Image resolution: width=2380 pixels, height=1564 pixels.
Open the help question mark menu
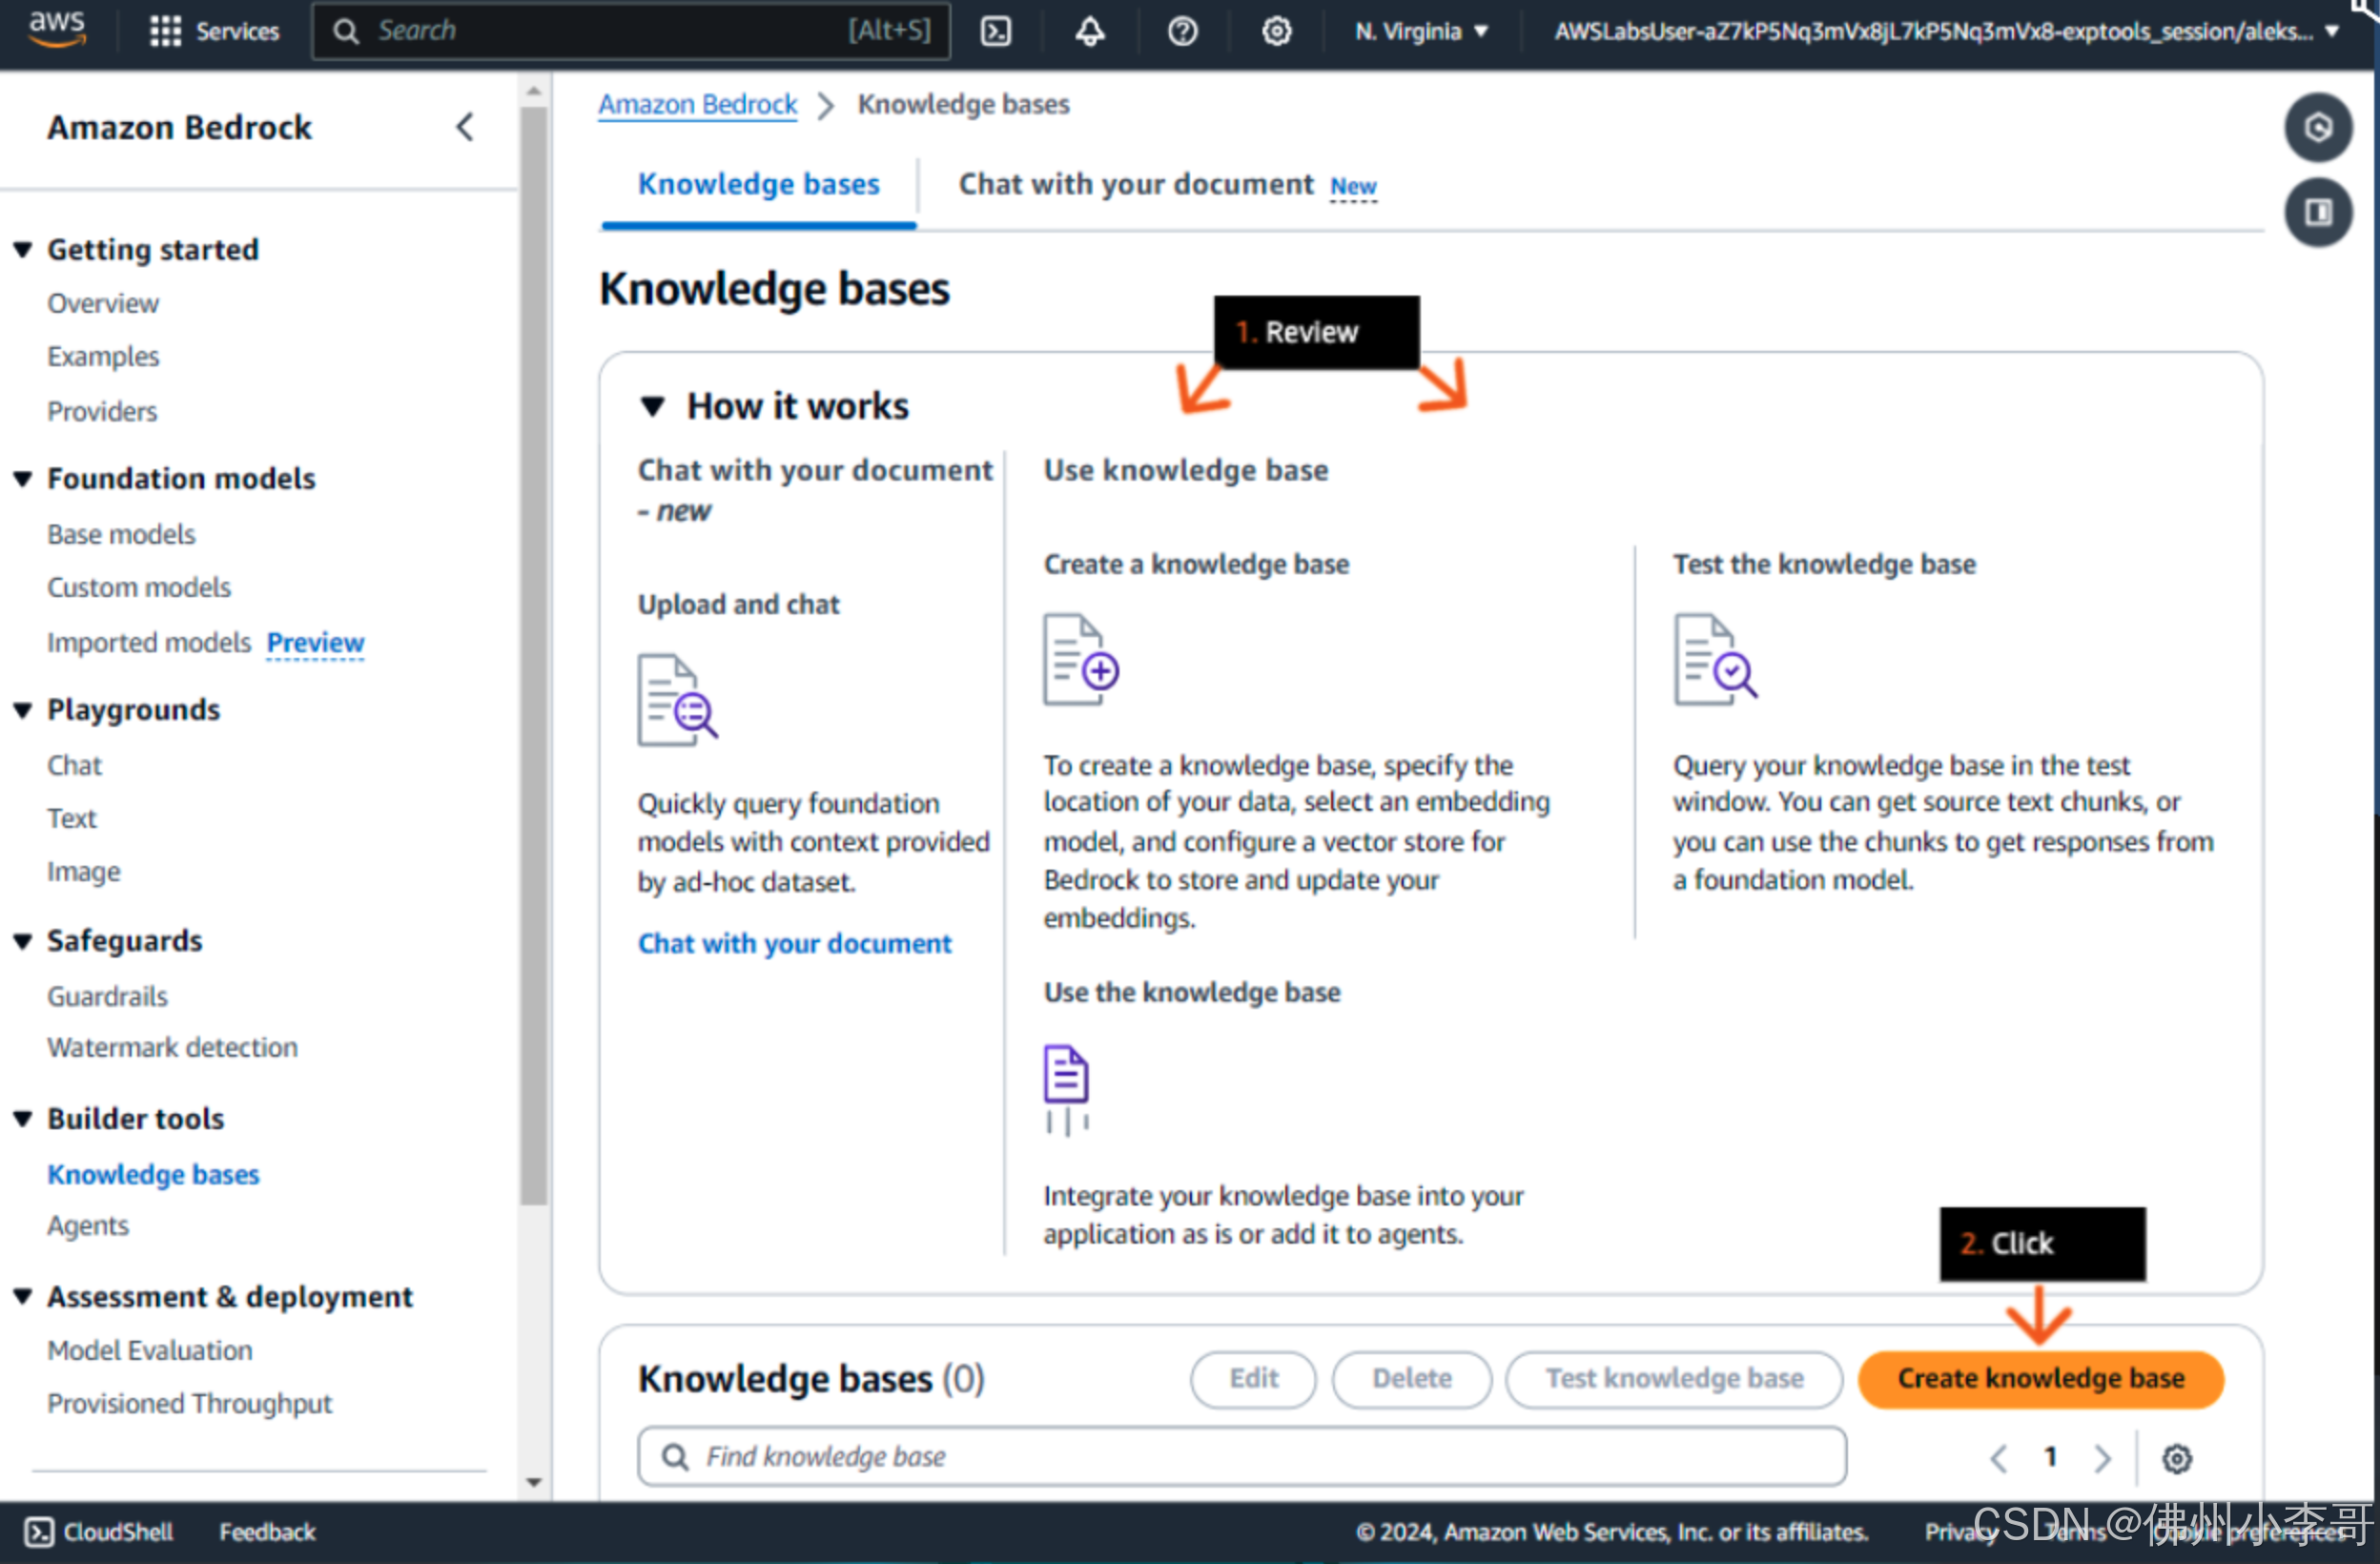point(1183,31)
